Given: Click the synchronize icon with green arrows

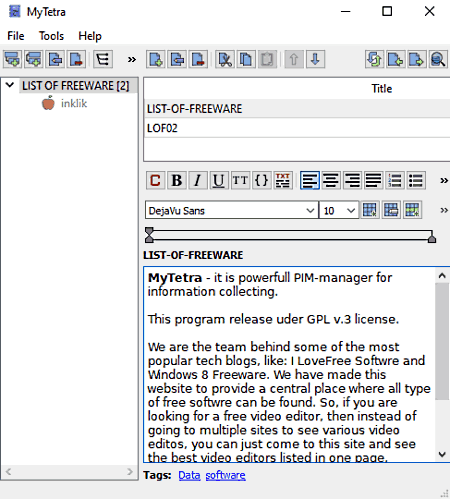Looking at the screenshot, I should click(374, 60).
